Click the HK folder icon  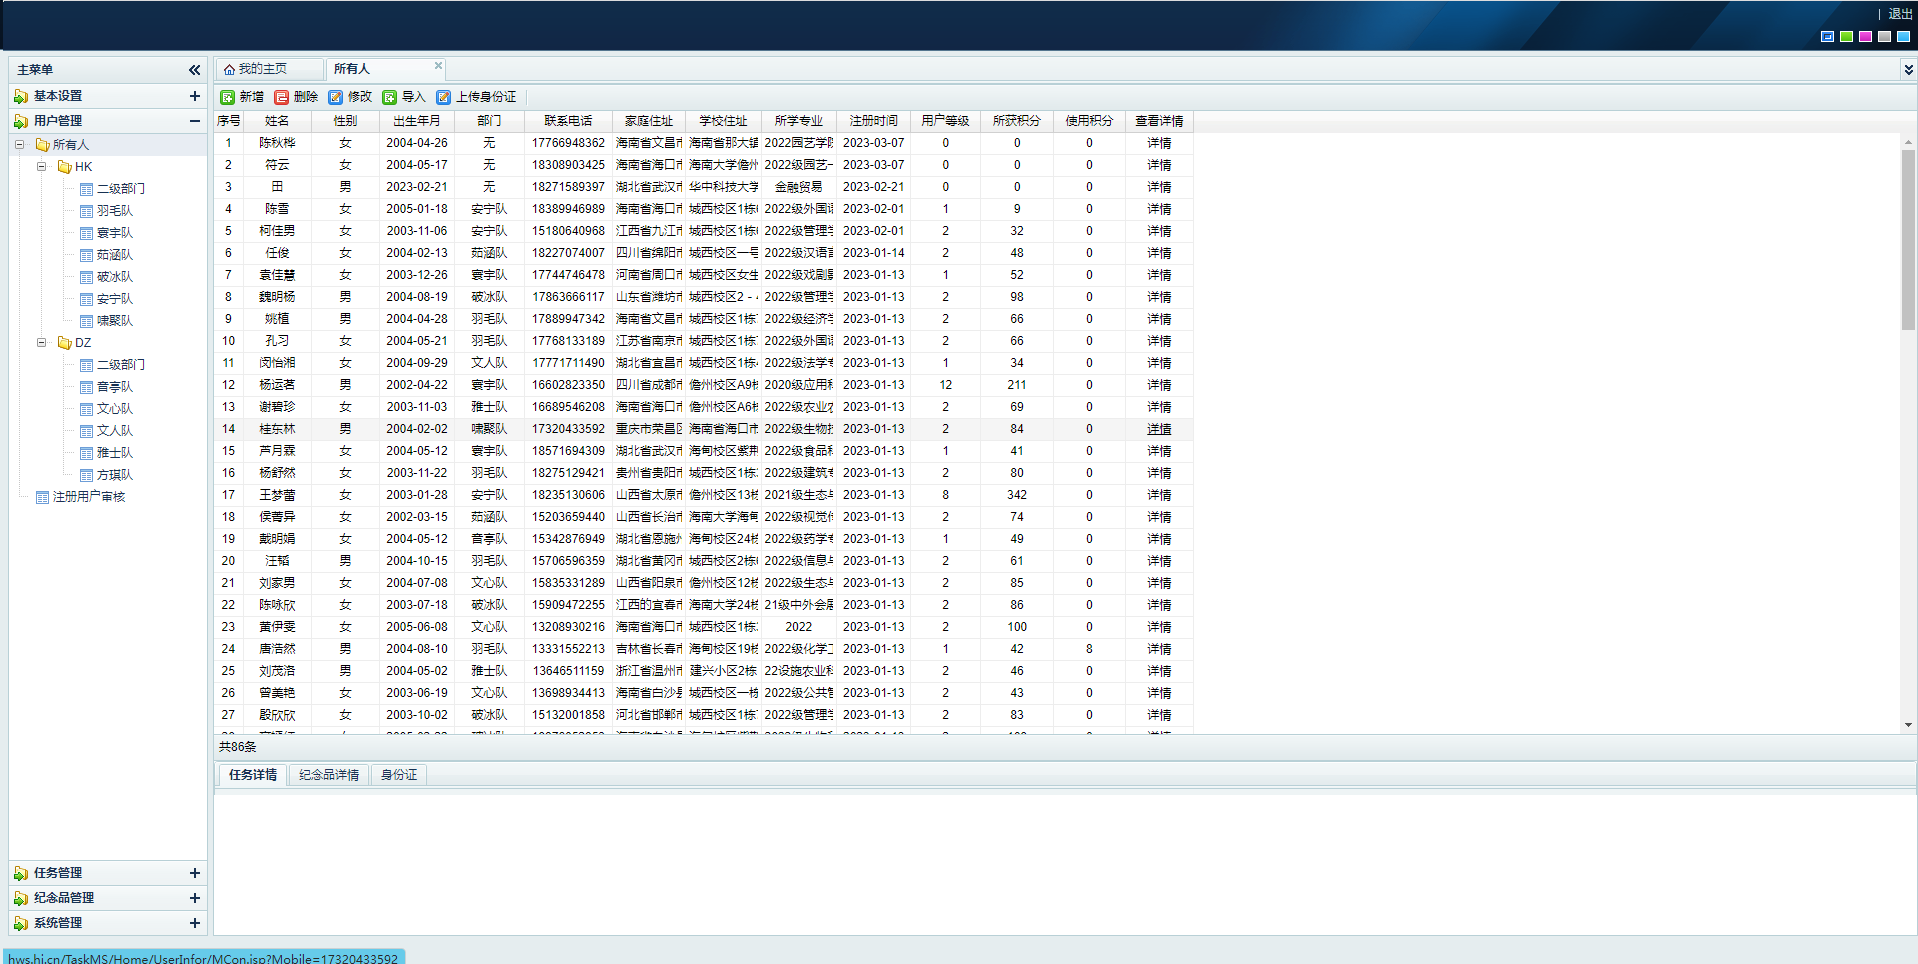click(x=65, y=167)
